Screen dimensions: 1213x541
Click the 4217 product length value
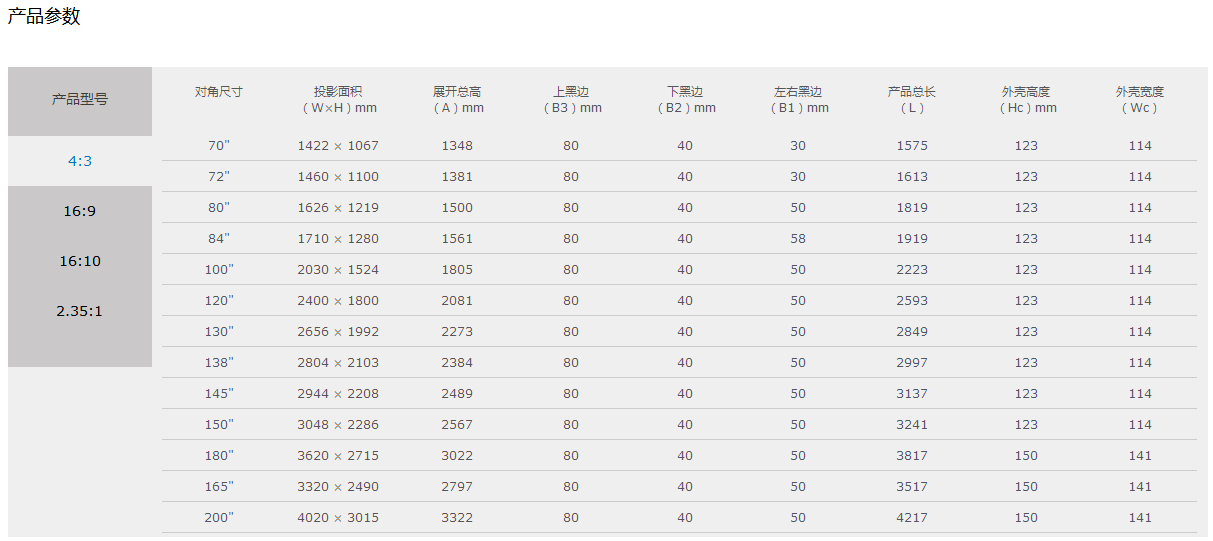pyautogui.click(x=912, y=518)
